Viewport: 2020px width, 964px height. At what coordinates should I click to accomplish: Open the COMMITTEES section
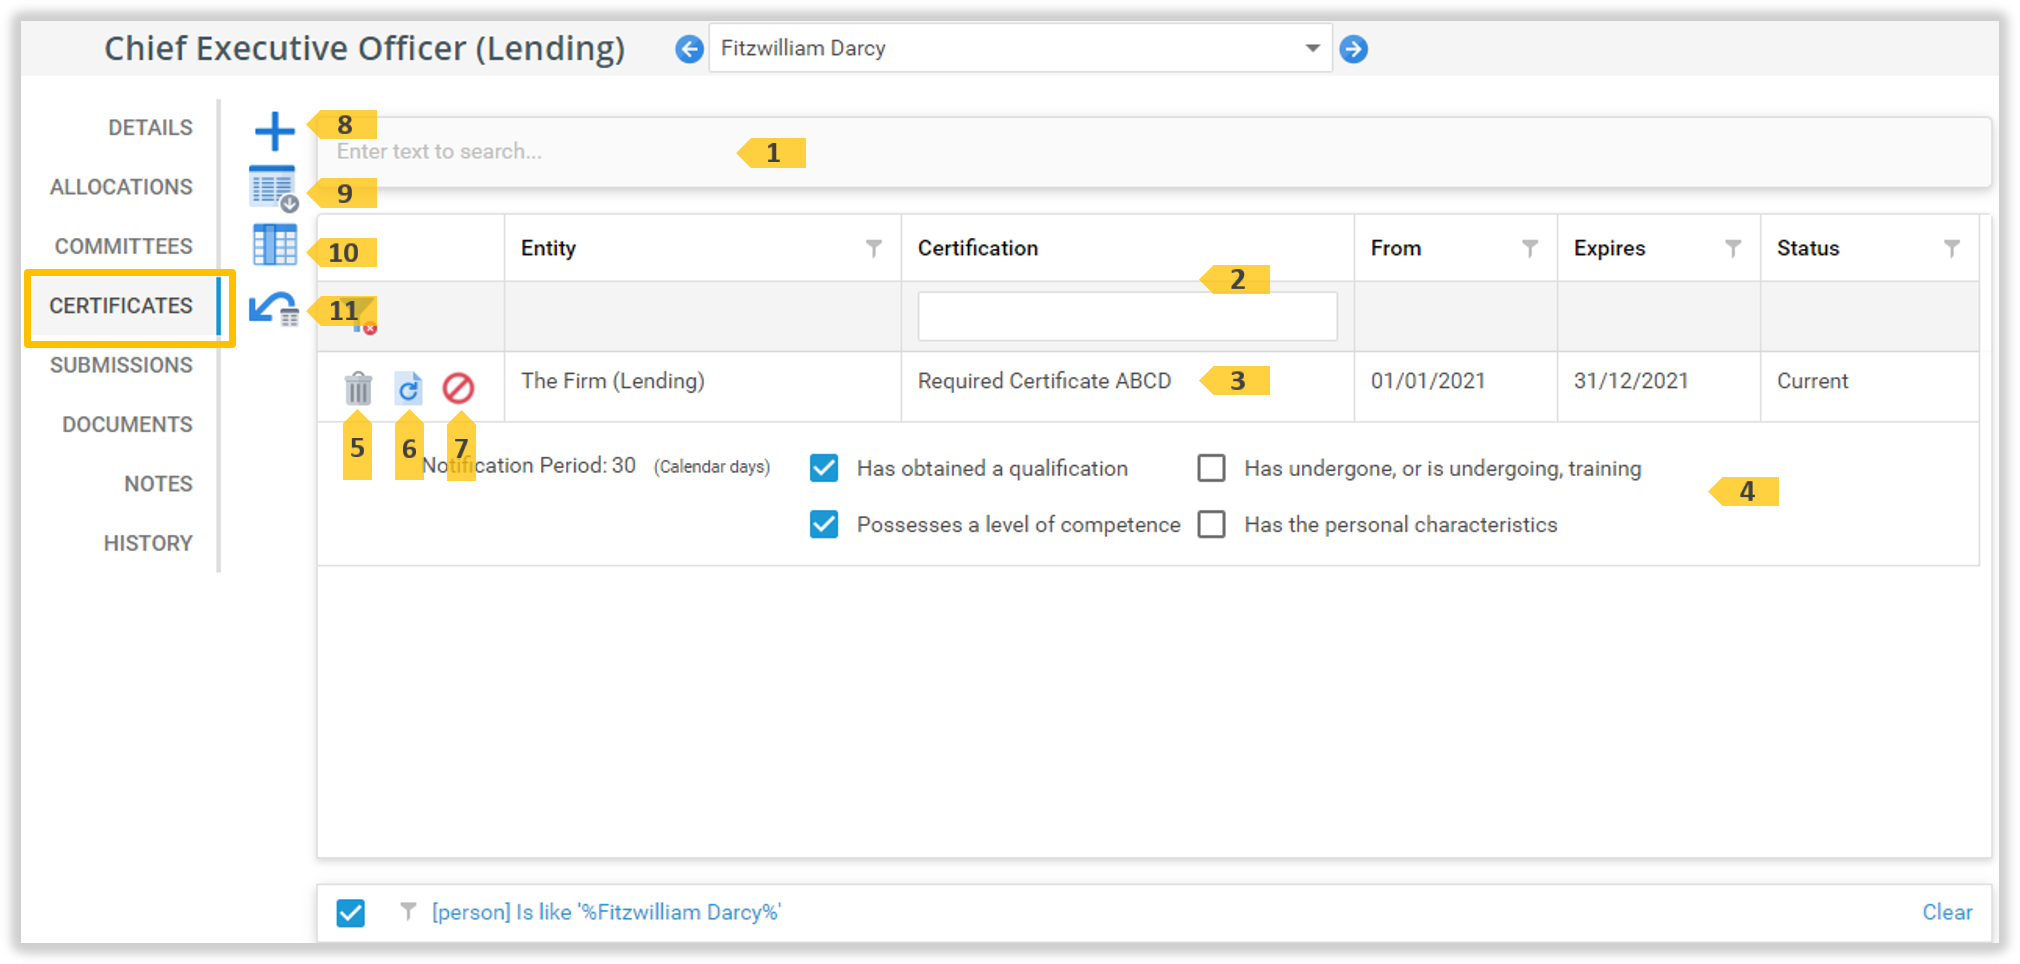(x=122, y=246)
